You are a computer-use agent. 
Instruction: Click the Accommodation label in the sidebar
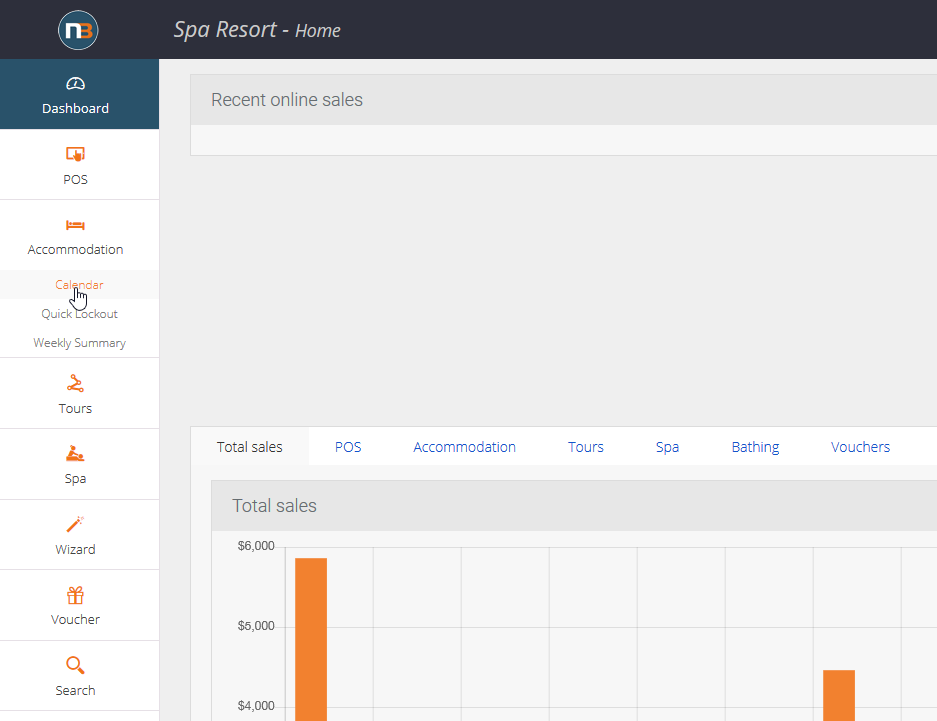(x=75, y=249)
